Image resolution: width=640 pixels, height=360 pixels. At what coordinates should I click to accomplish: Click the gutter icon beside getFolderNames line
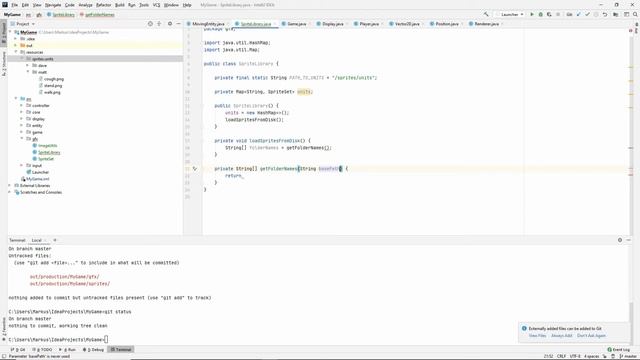tap(195, 168)
